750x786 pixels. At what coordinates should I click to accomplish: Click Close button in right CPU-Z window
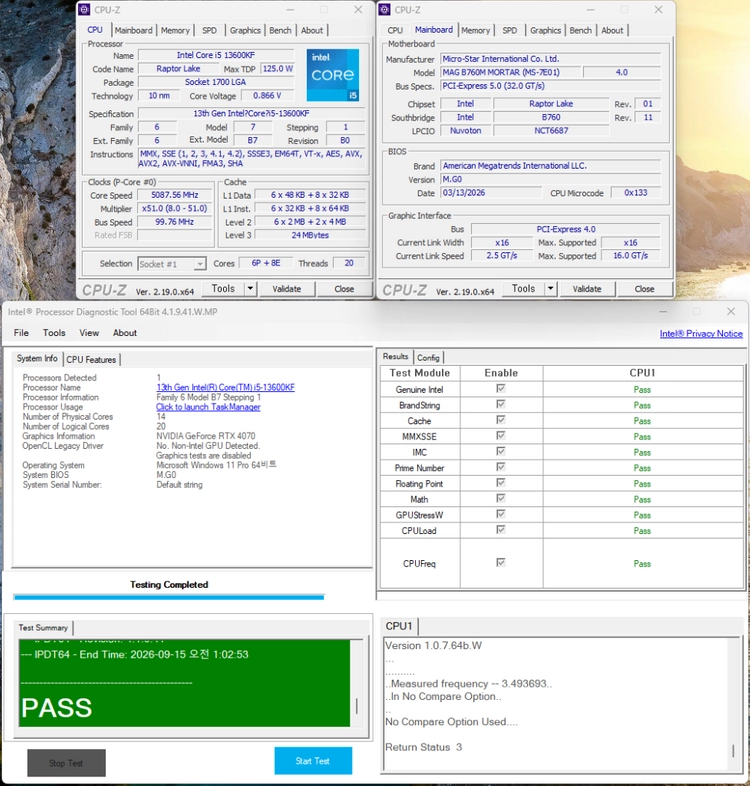point(645,289)
